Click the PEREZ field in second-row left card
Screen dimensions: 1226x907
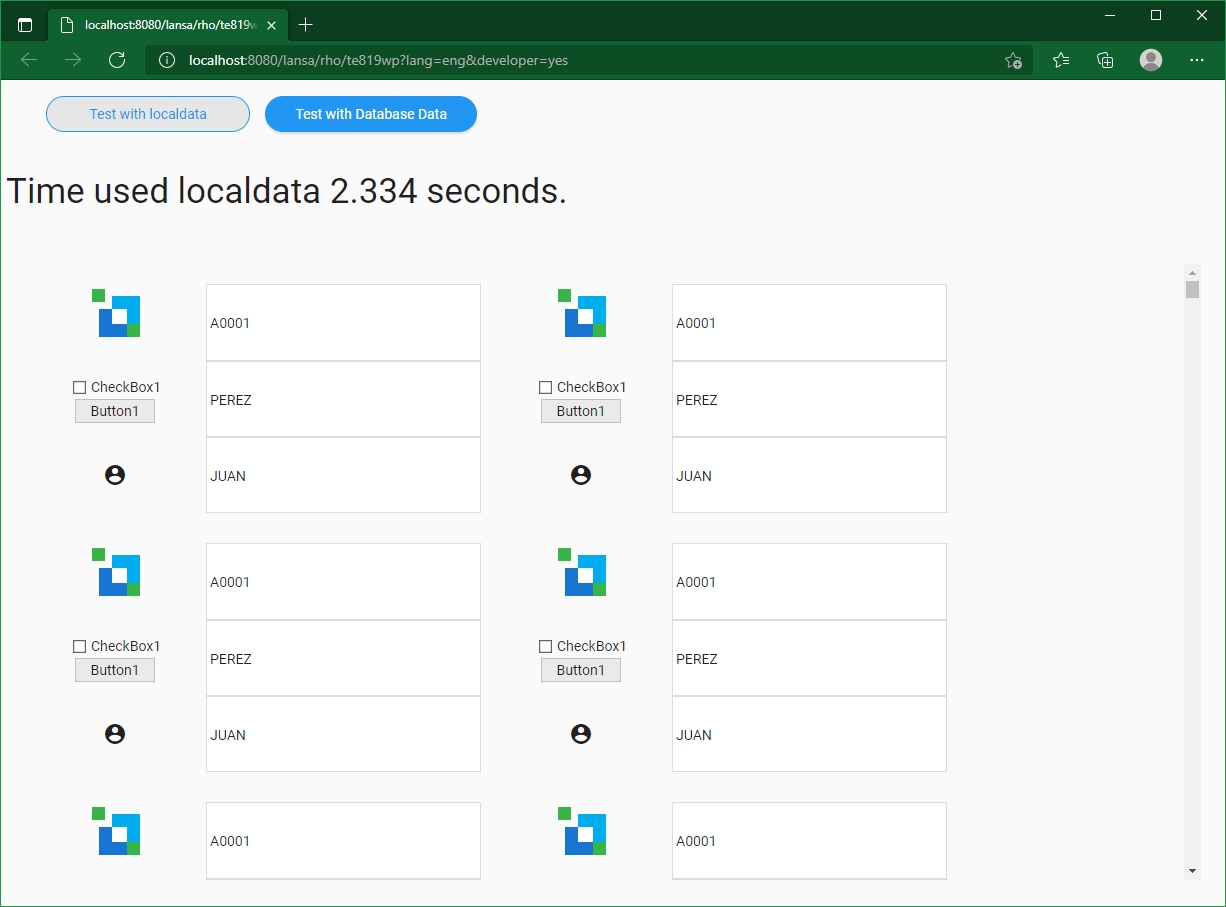(x=343, y=658)
